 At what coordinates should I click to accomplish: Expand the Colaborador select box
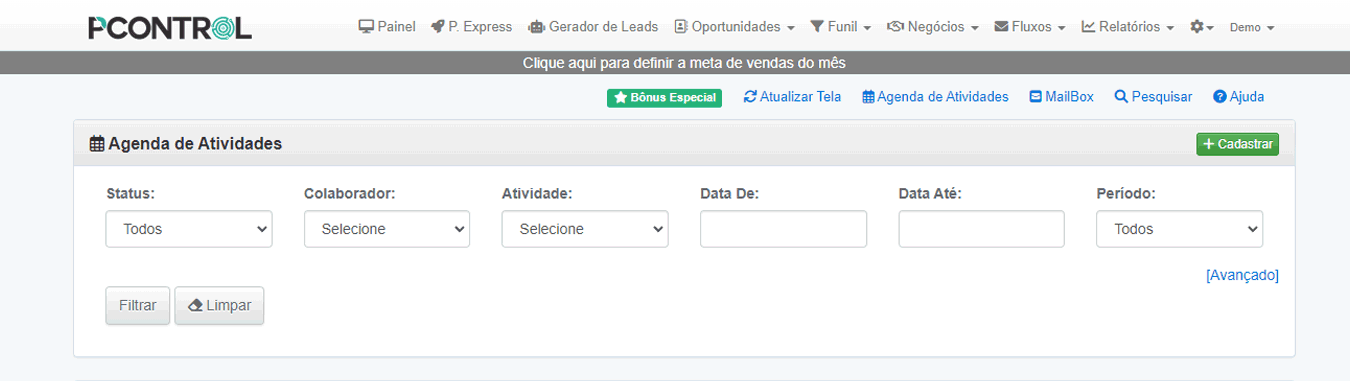[x=387, y=229]
